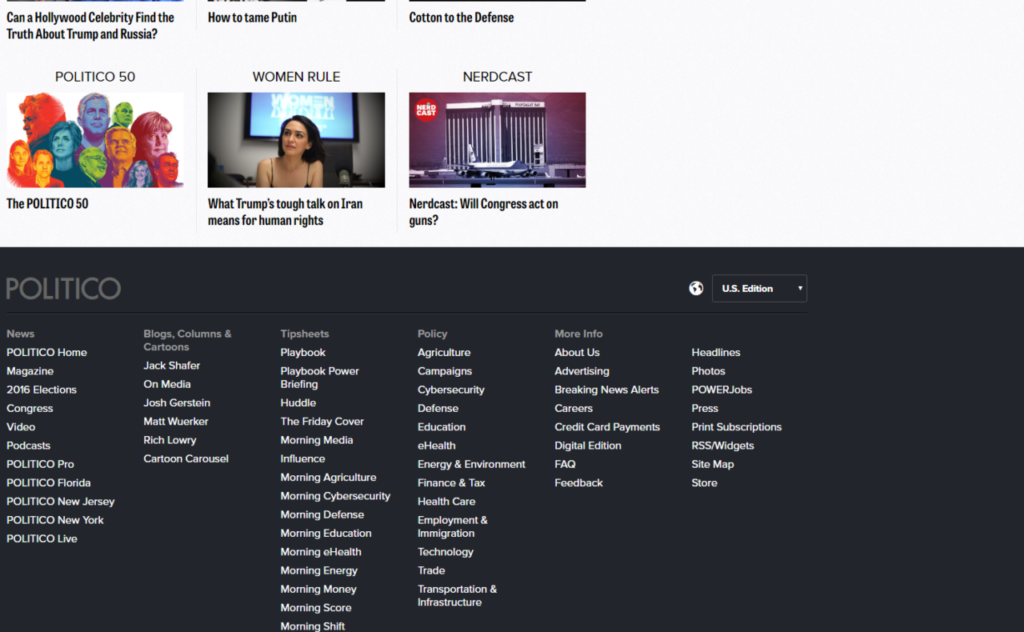
Task: Open Campaigns policy link
Action: [x=445, y=371]
